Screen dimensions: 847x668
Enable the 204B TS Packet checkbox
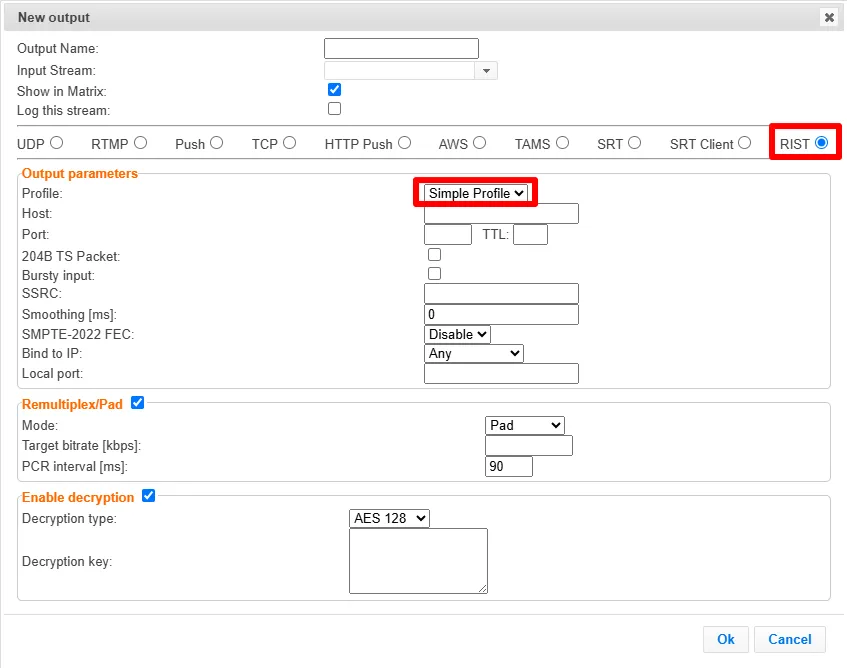434,254
